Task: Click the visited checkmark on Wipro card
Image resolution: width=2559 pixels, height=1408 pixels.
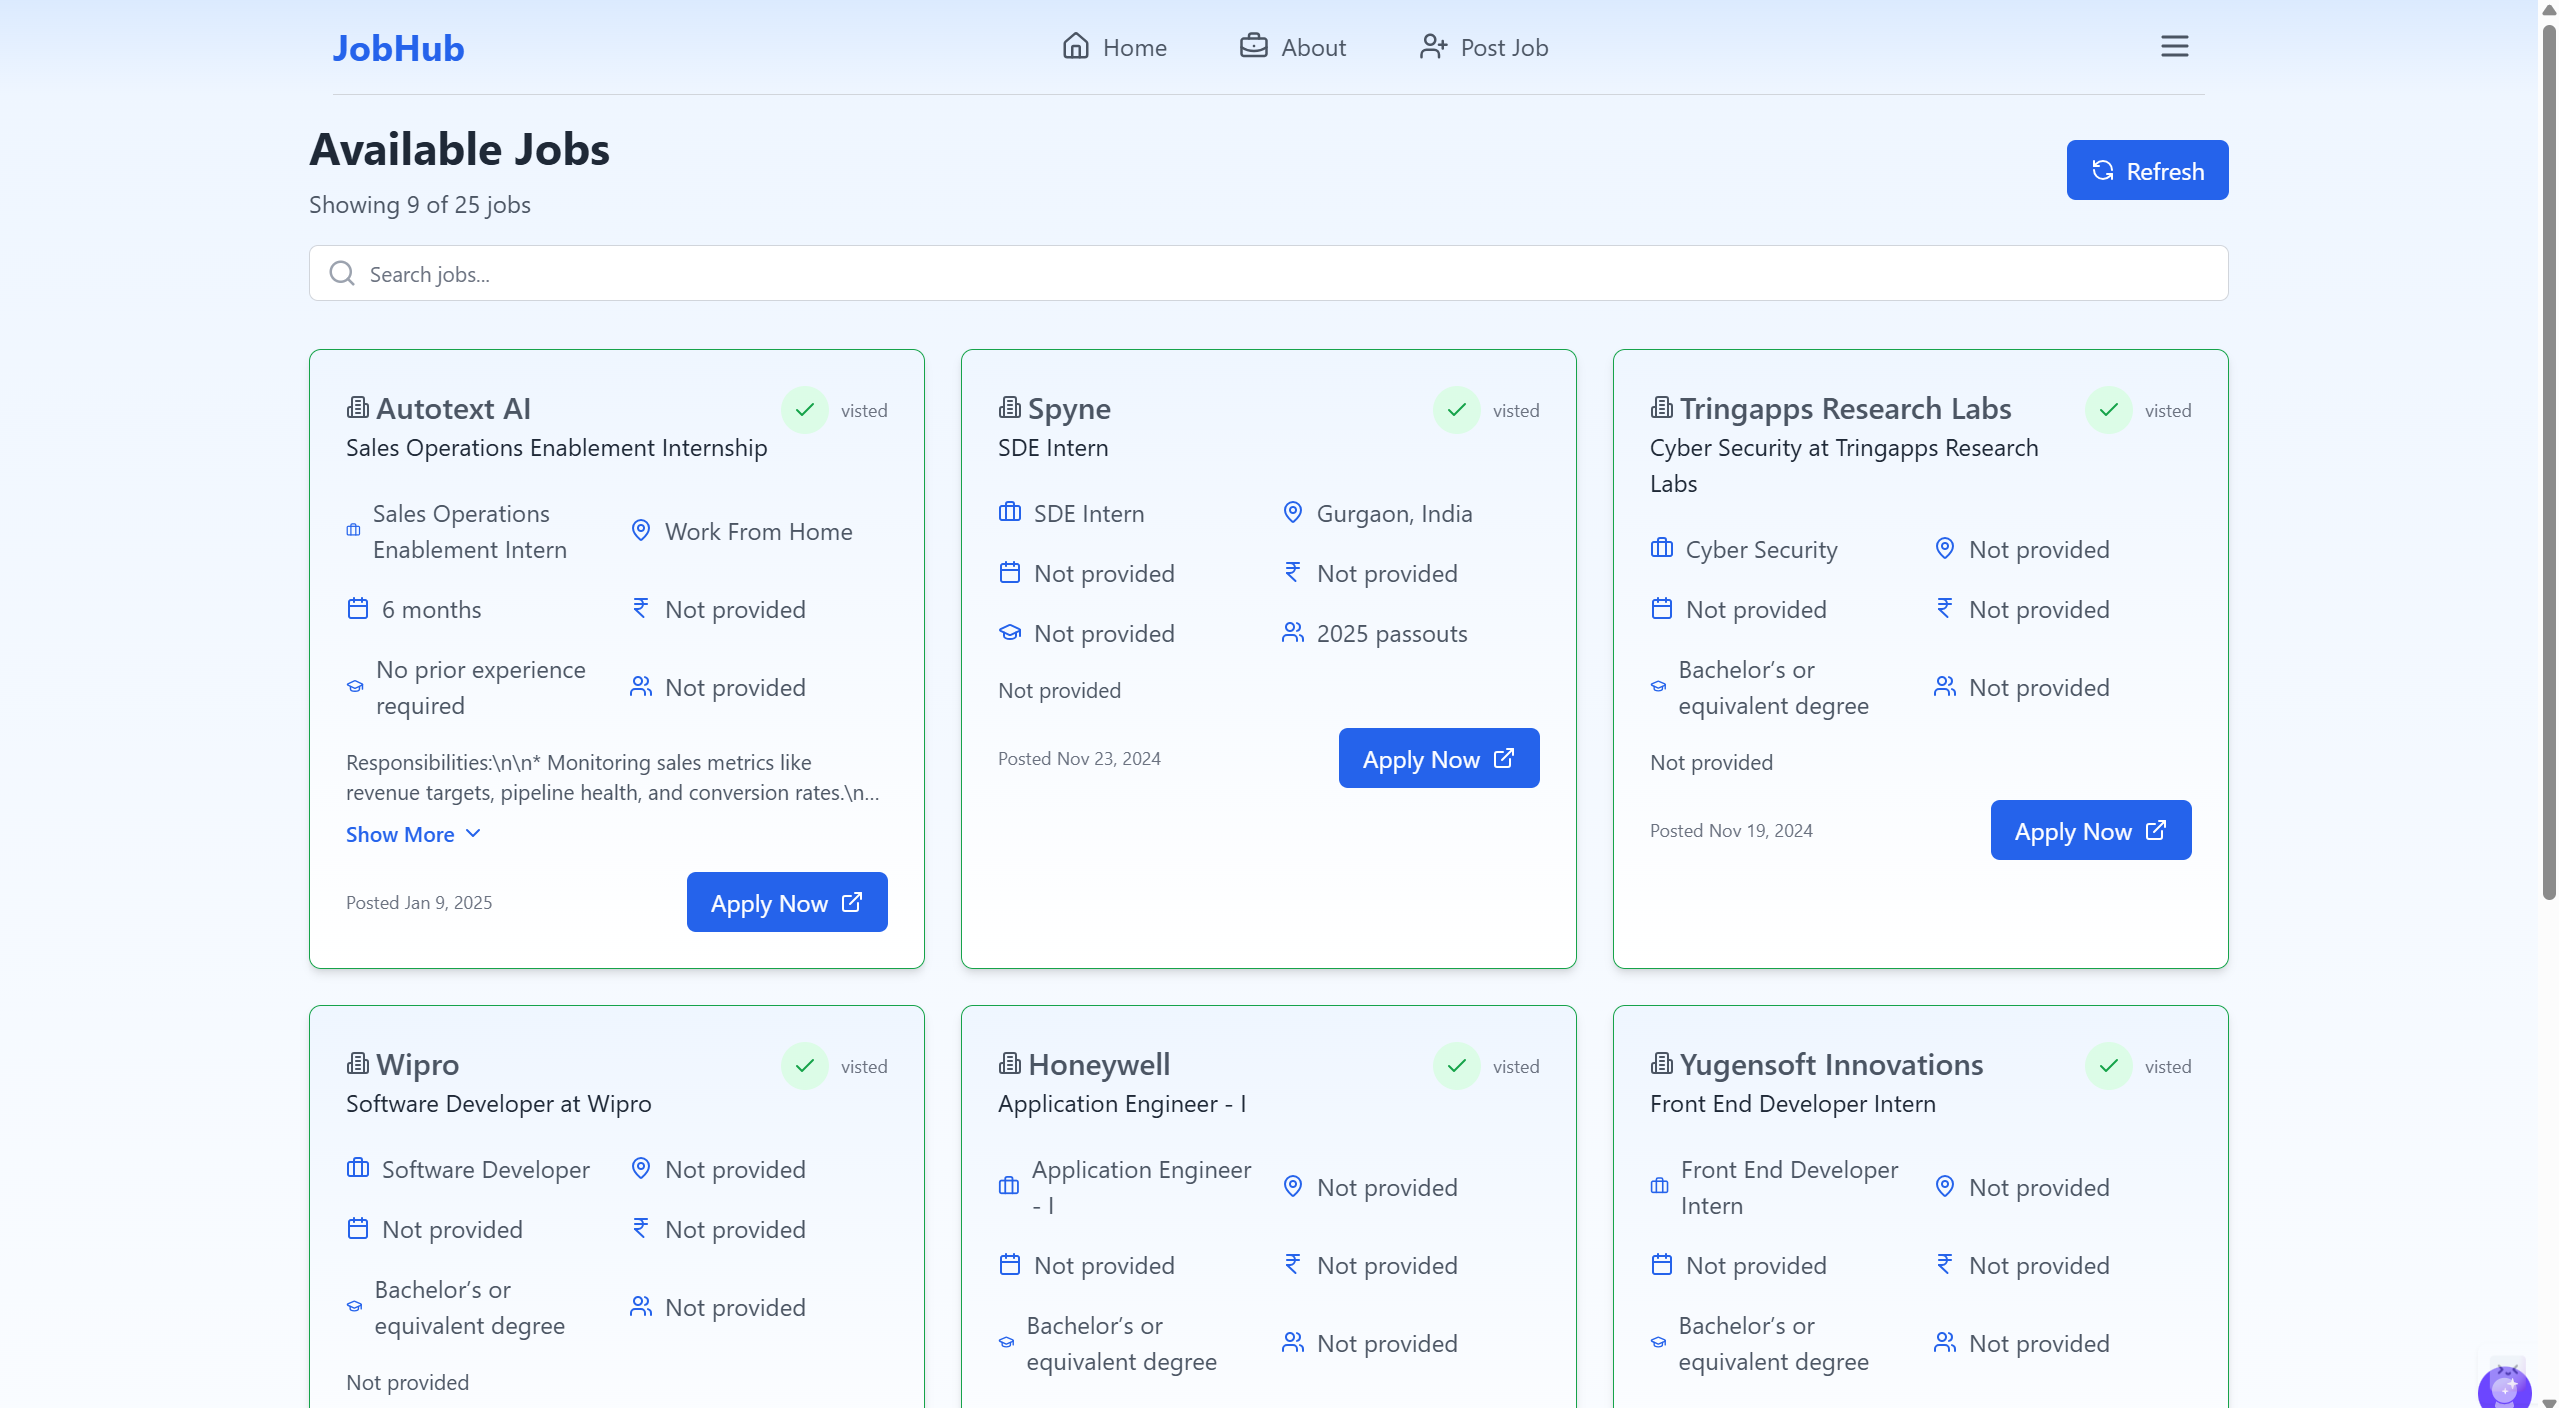Action: (x=804, y=1066)
